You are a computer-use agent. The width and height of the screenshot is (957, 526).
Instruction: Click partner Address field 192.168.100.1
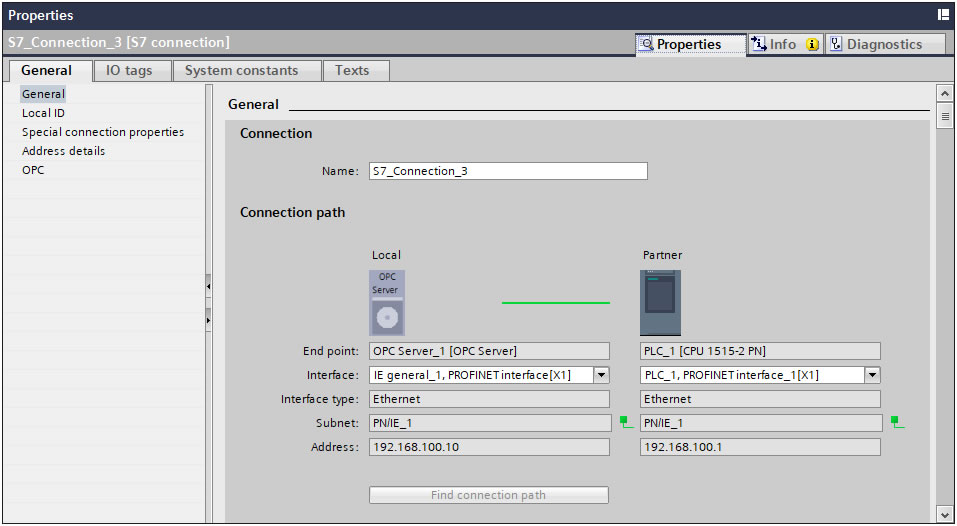point(760,447)
